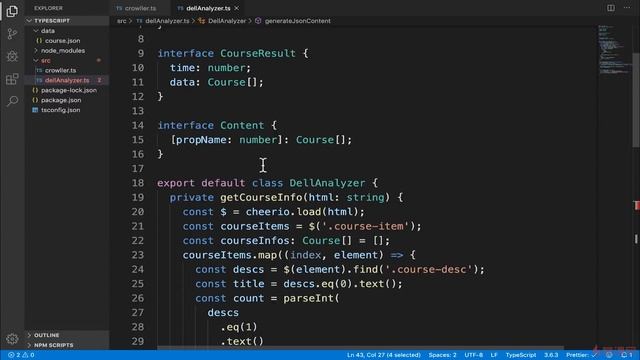640x360 pixels.
Task: Open the editor More Actions menu
Action: coord(627,8)
